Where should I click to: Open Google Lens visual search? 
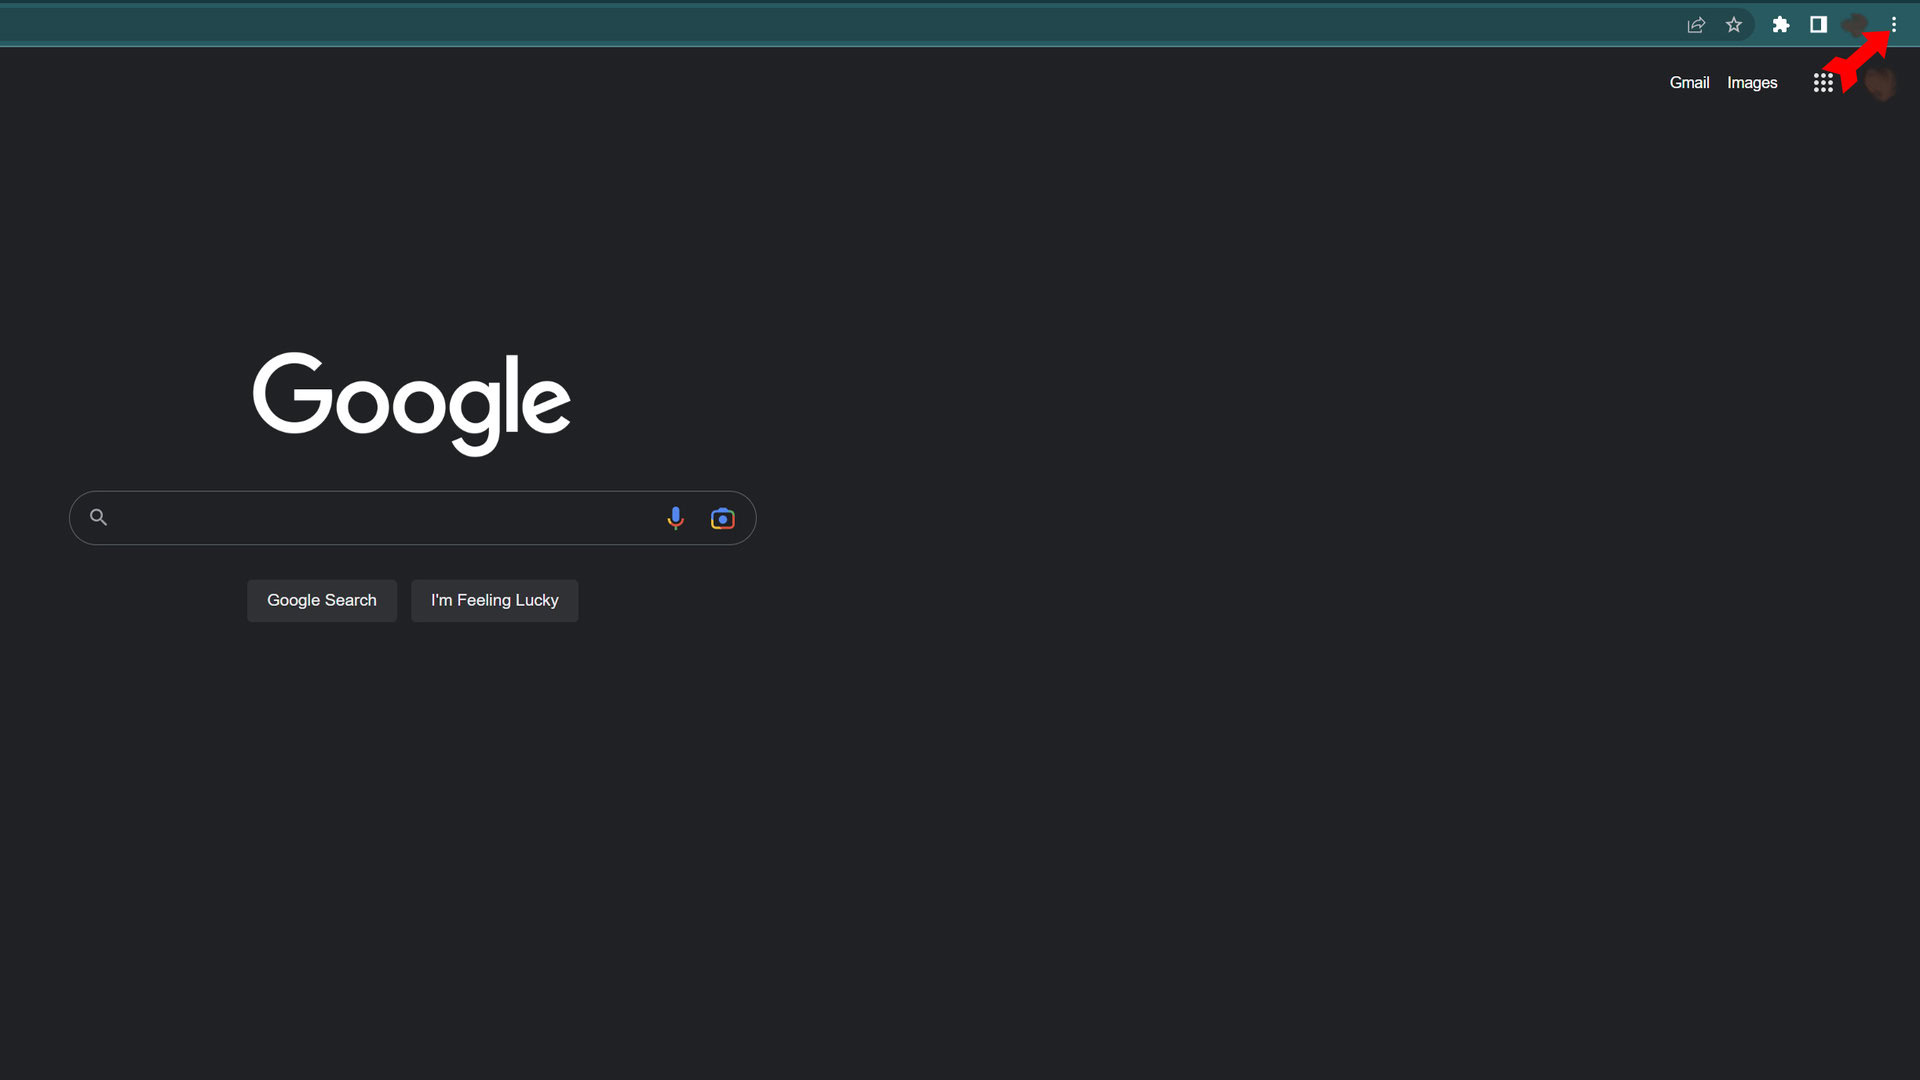723,518
